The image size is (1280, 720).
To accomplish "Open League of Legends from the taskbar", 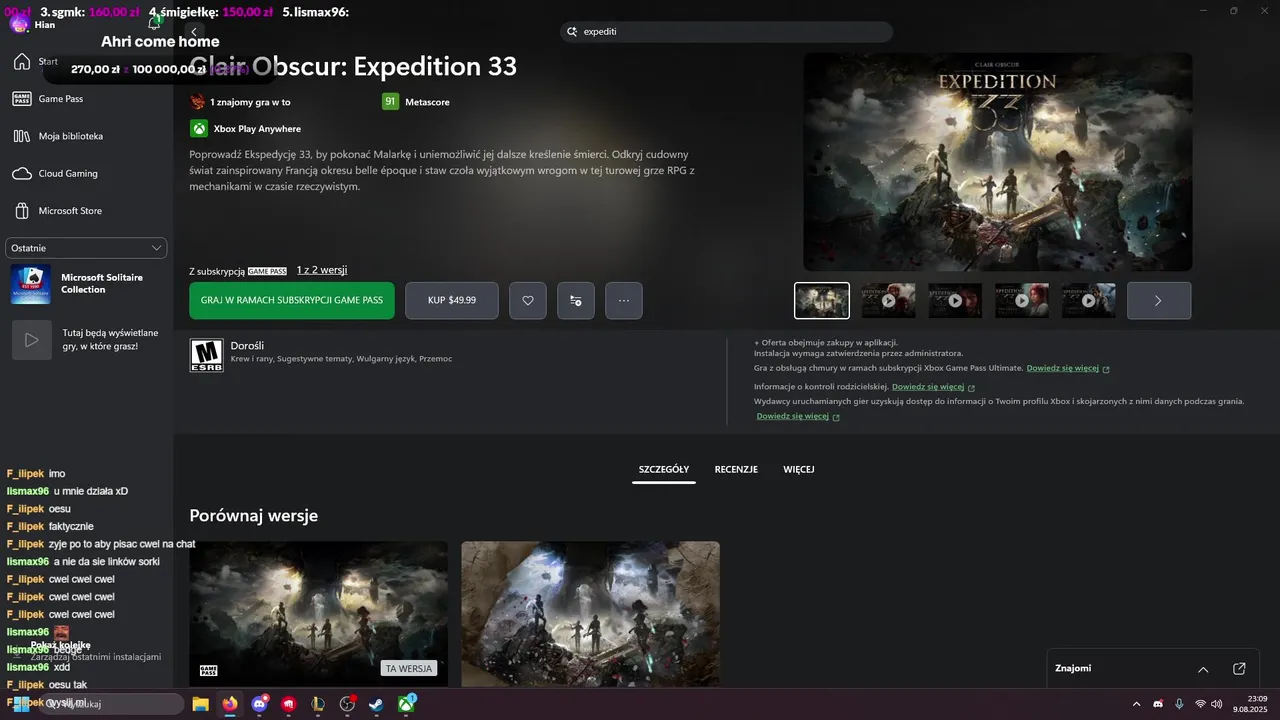I will pyautogui.click(x=318, y=704).
